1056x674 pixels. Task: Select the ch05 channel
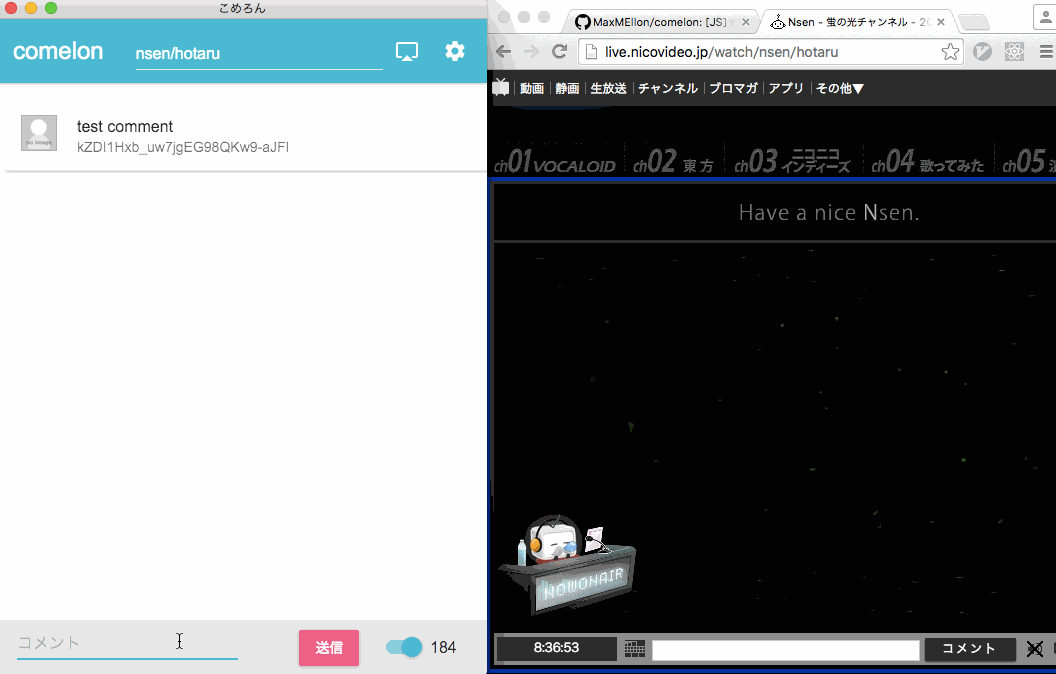coord(1028,161)
